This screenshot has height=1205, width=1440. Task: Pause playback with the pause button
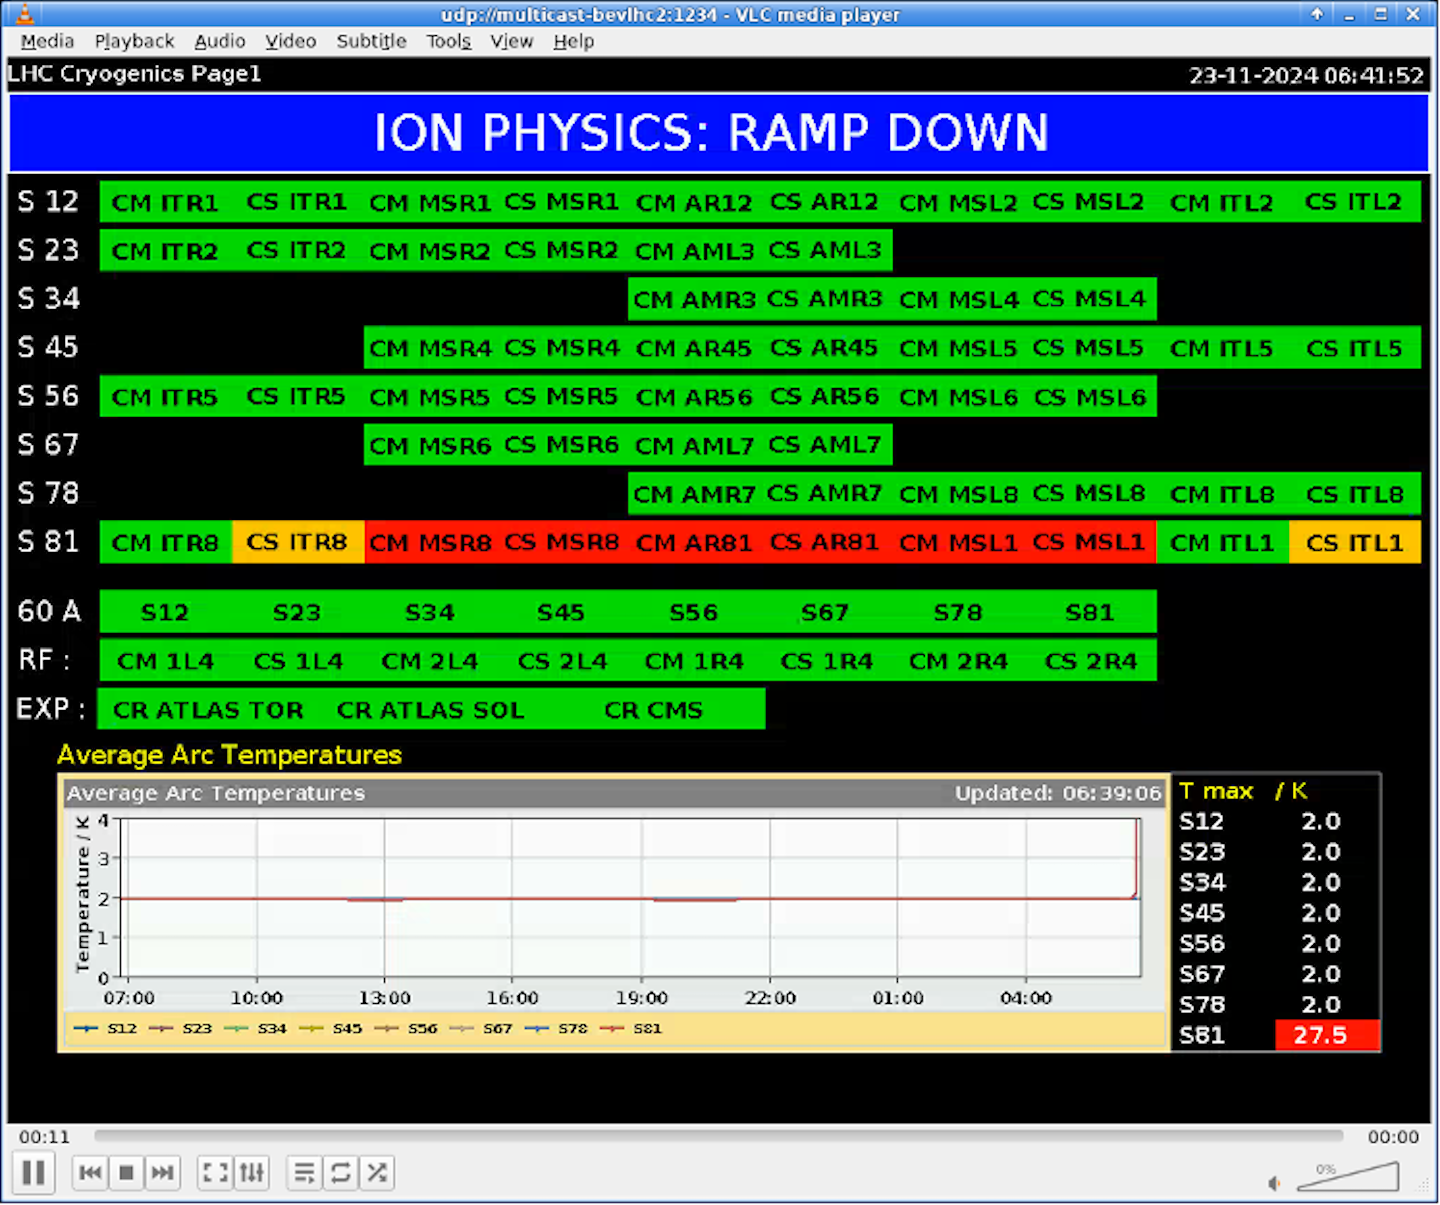click(33, 1172)
